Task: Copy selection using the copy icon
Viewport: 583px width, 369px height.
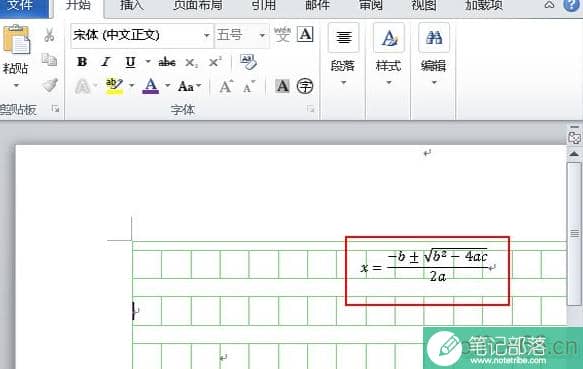Action: pyautogui.click(x=49, y=60)
